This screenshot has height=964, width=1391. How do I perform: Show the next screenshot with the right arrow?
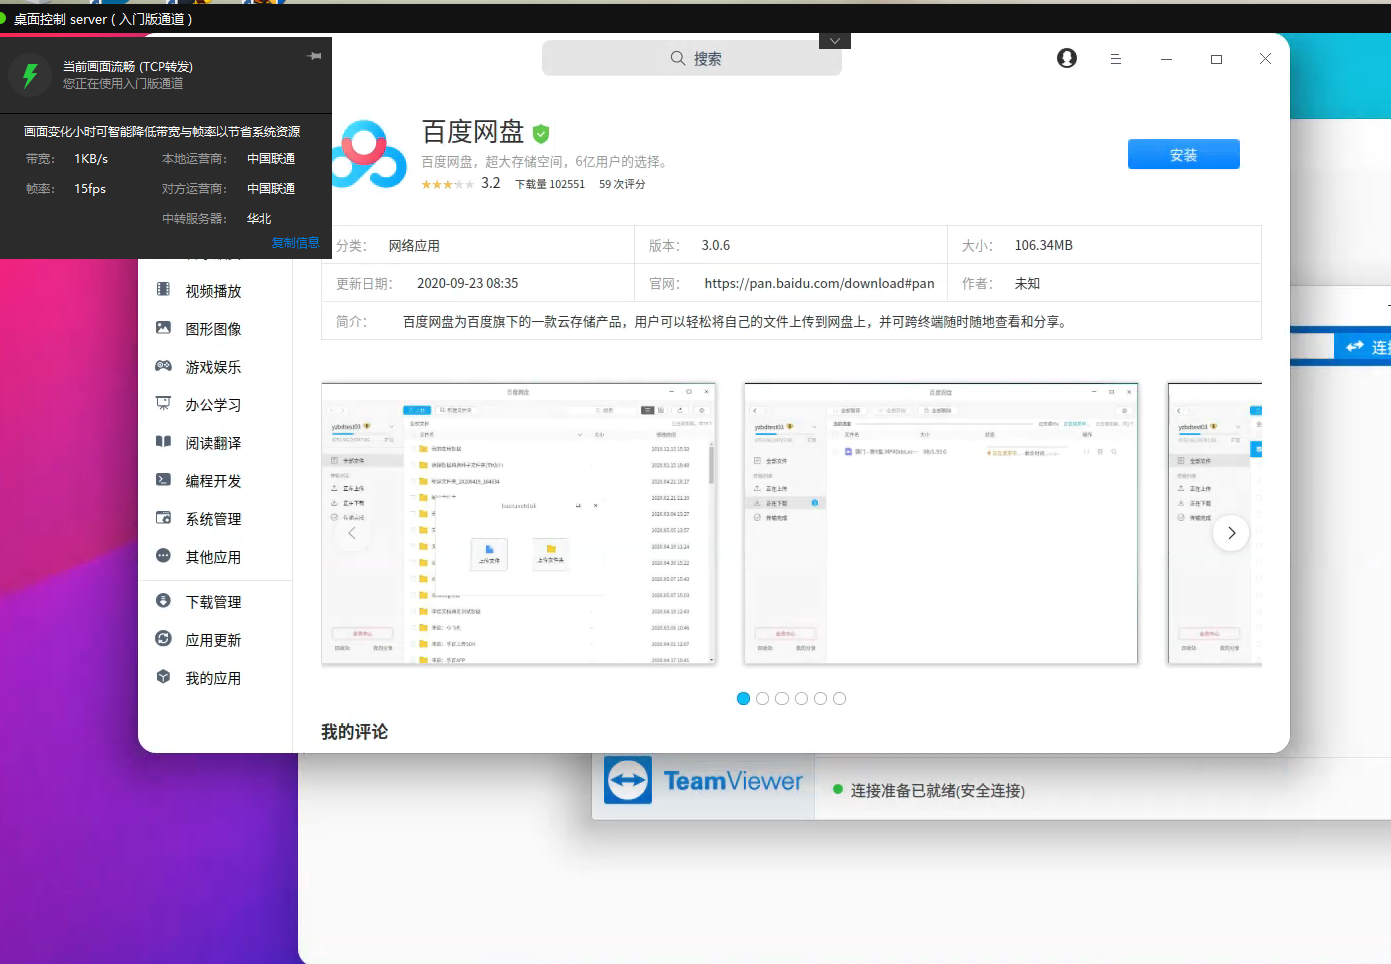1231,533
